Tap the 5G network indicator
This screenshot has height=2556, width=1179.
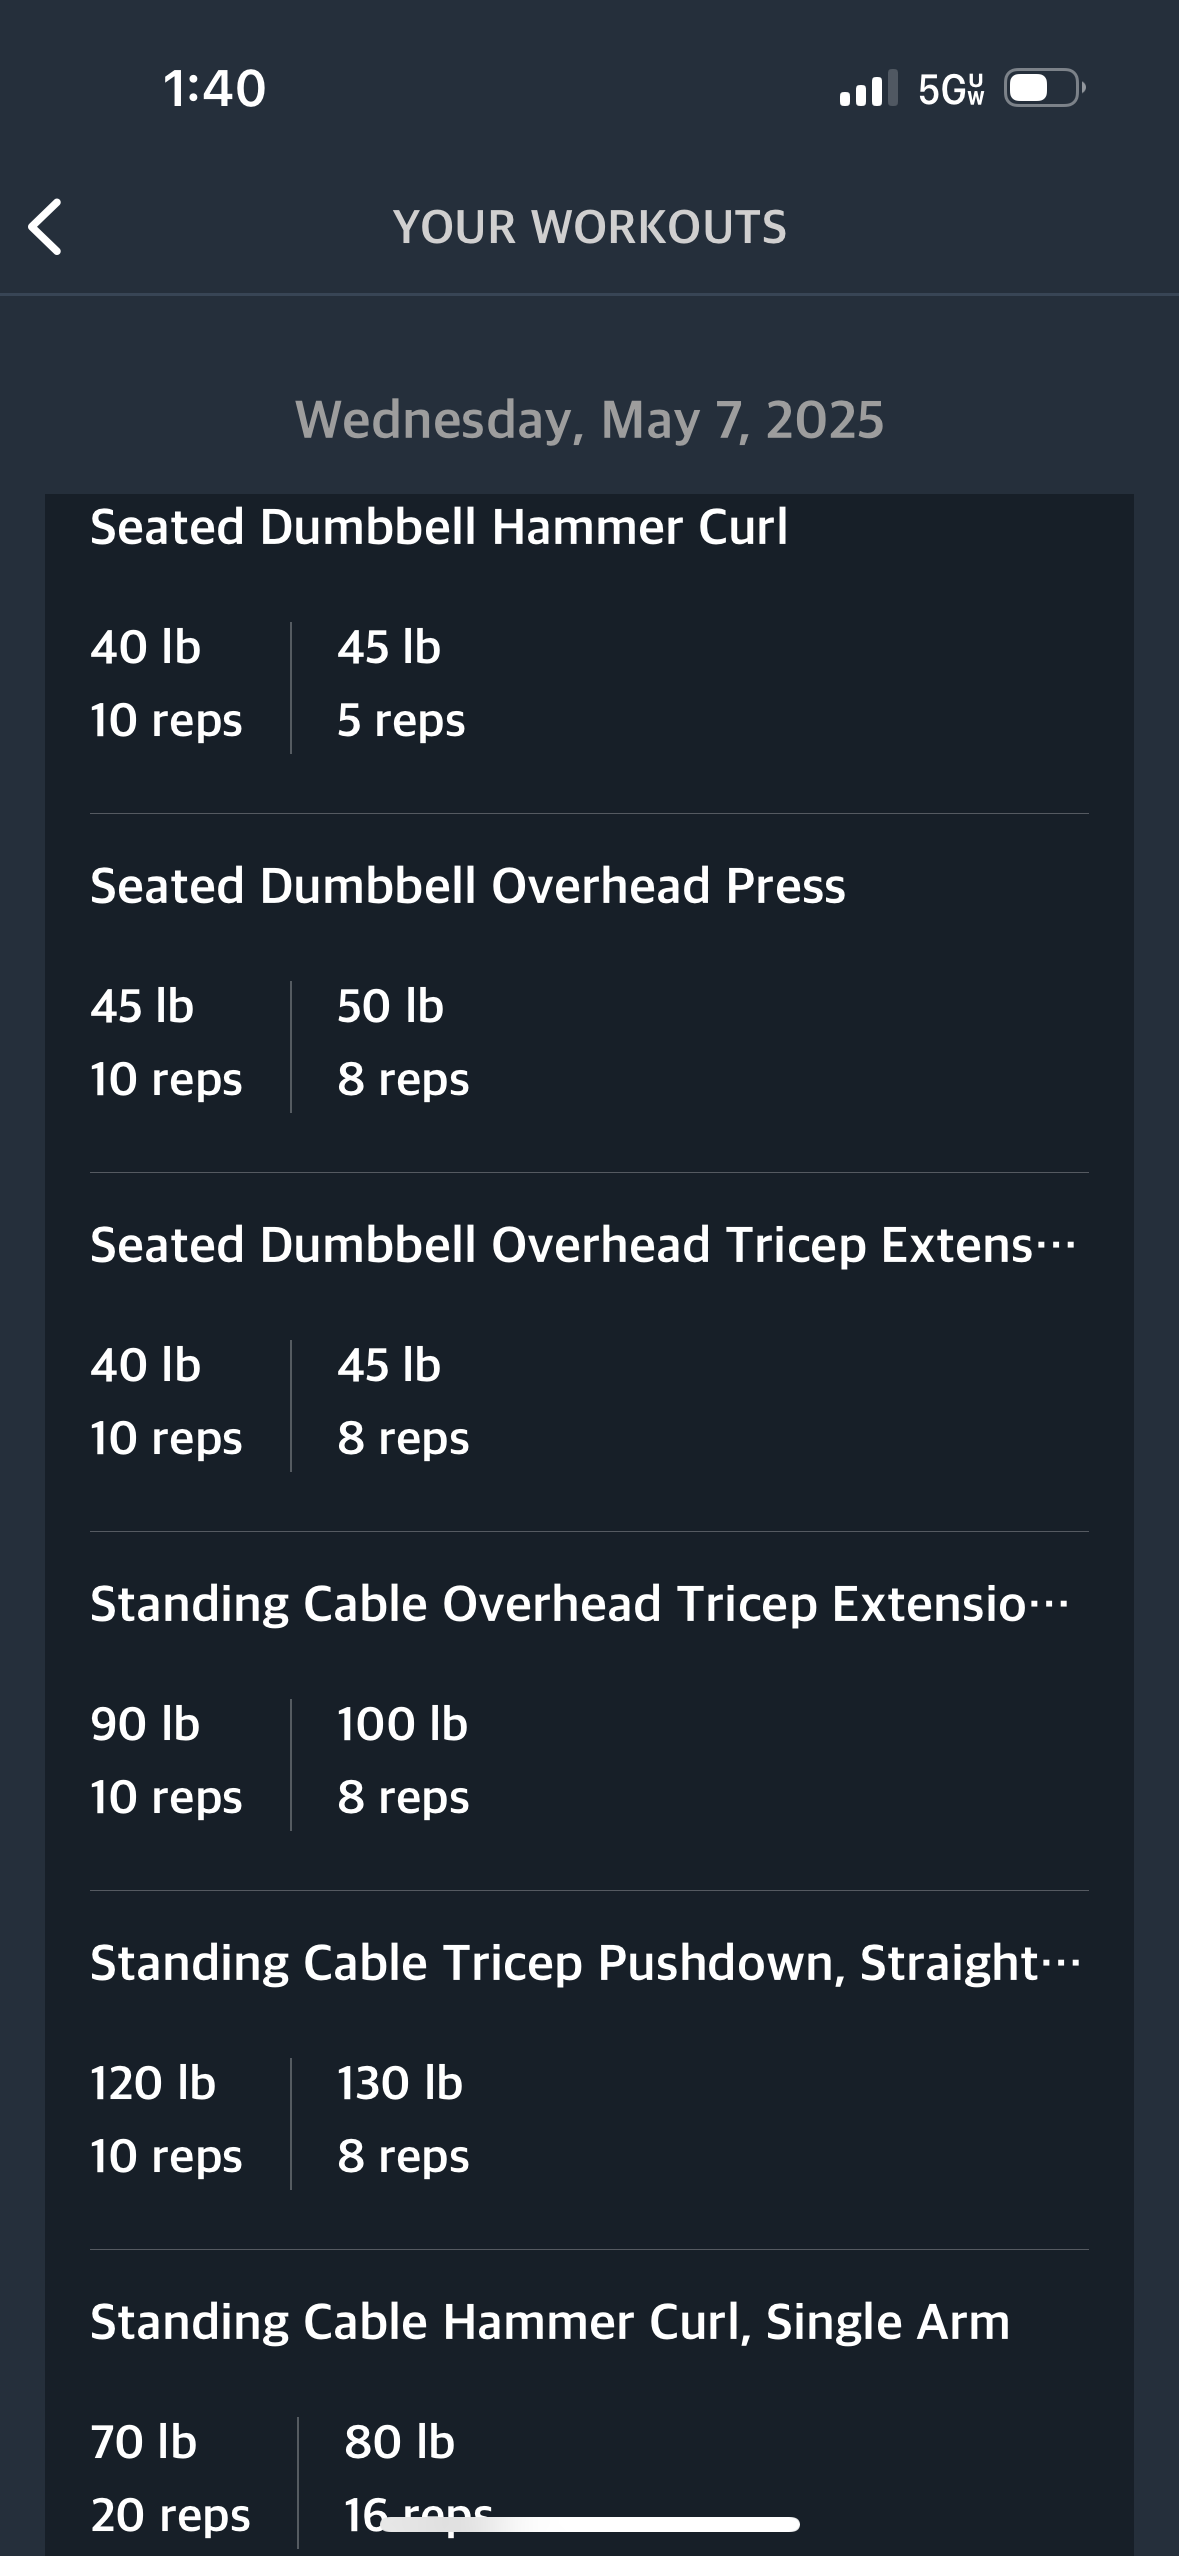951,89
